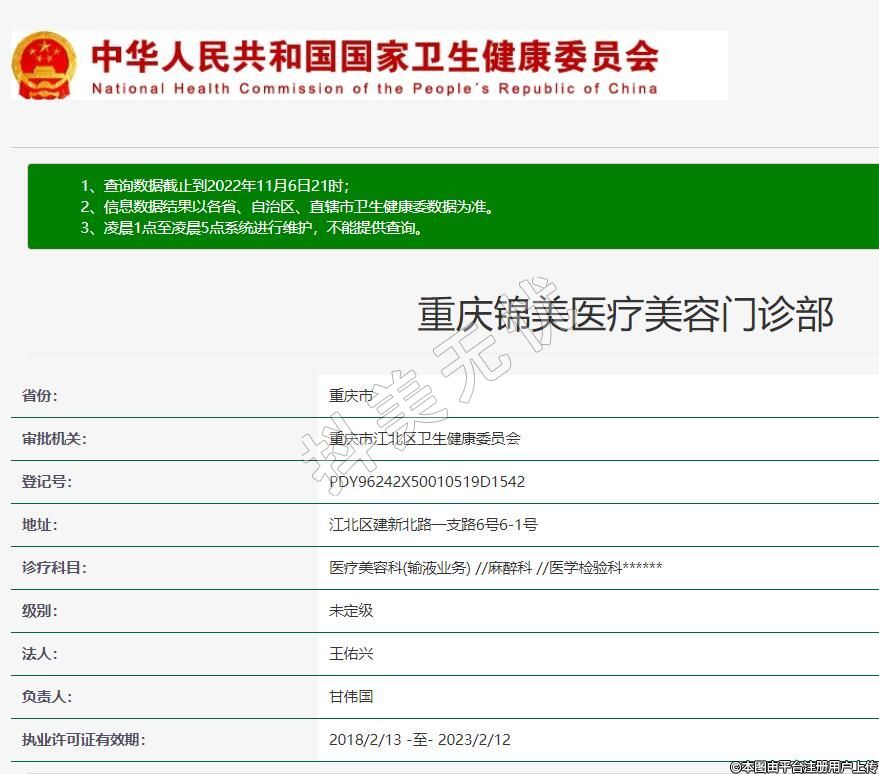Select the level value 未定级
879x774 pixels.
coord(351,610)
